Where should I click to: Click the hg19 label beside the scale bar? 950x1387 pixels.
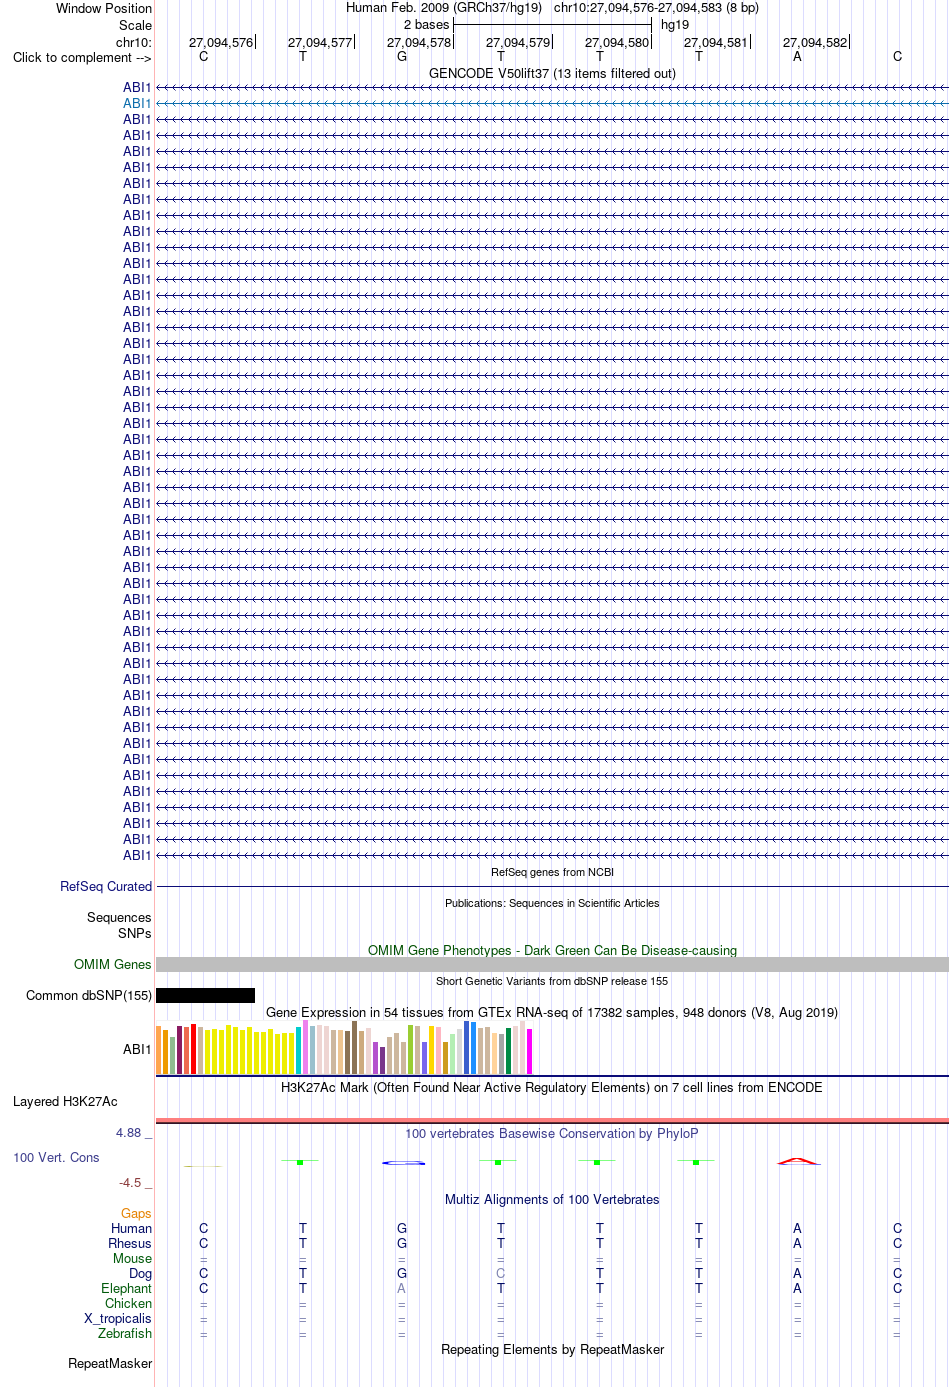point(675,24)
